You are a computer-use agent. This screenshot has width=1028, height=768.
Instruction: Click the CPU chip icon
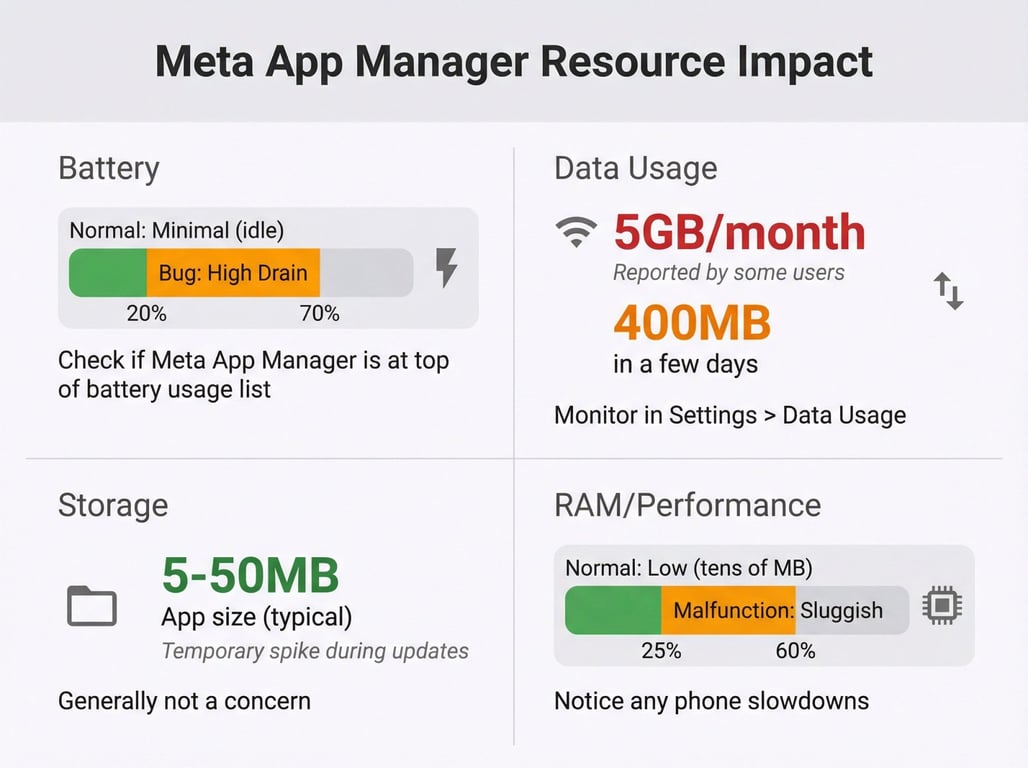[942, 606]
